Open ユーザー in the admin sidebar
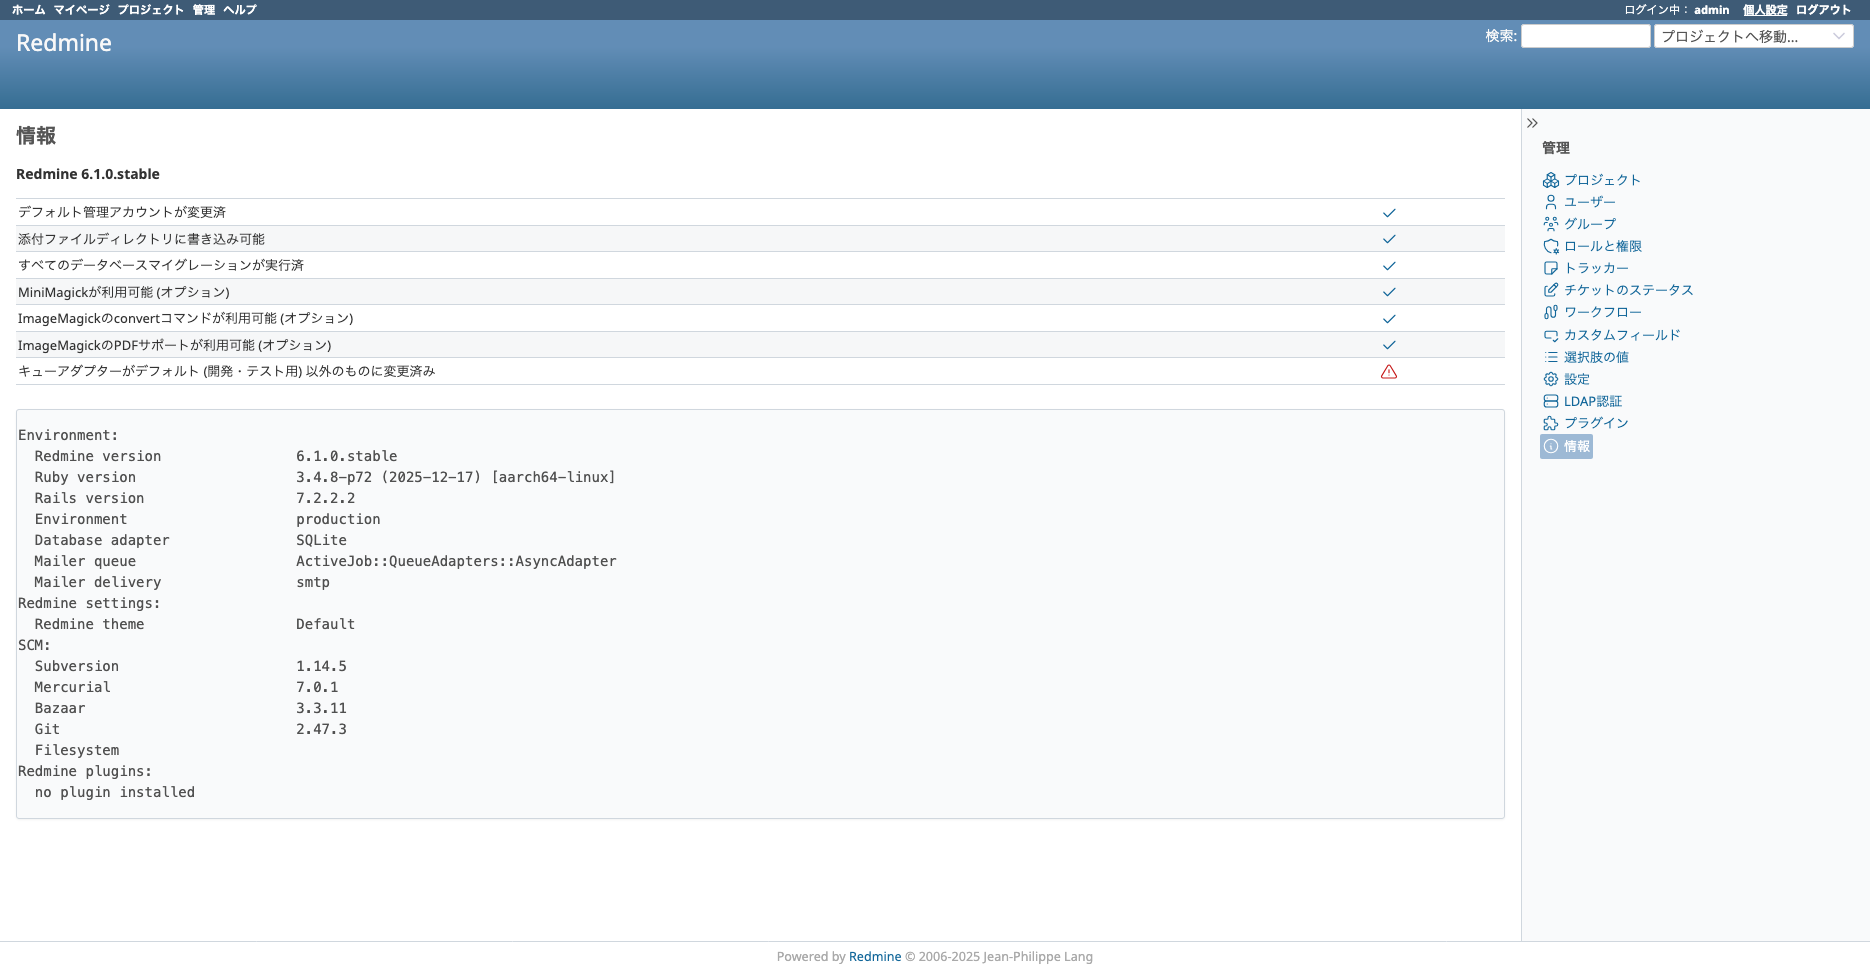 1590,202
